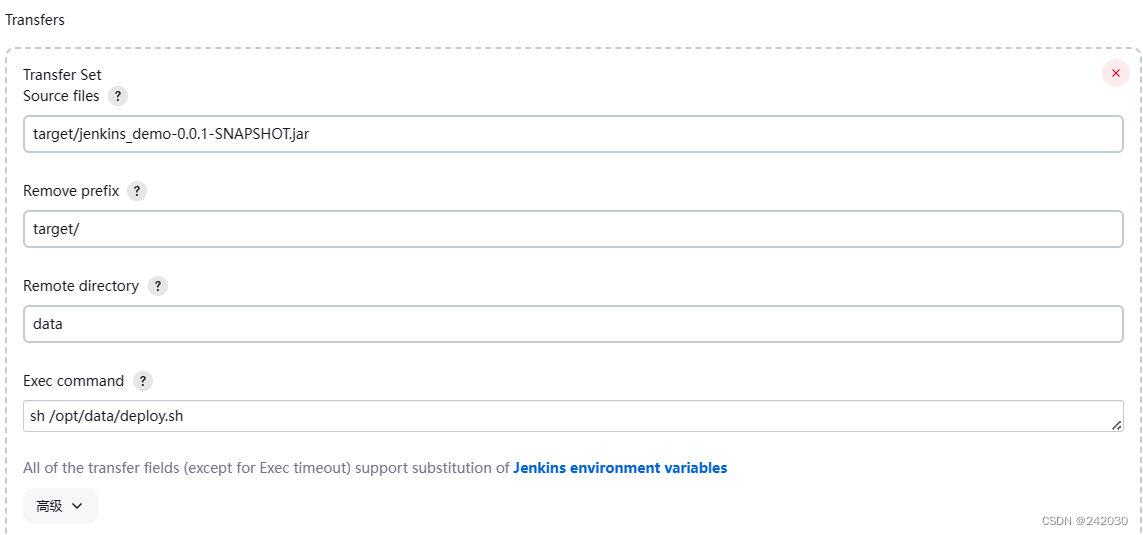Screen dimensions: 1143x535
Task: Click the Source files label
Action: tap(61, 96)
